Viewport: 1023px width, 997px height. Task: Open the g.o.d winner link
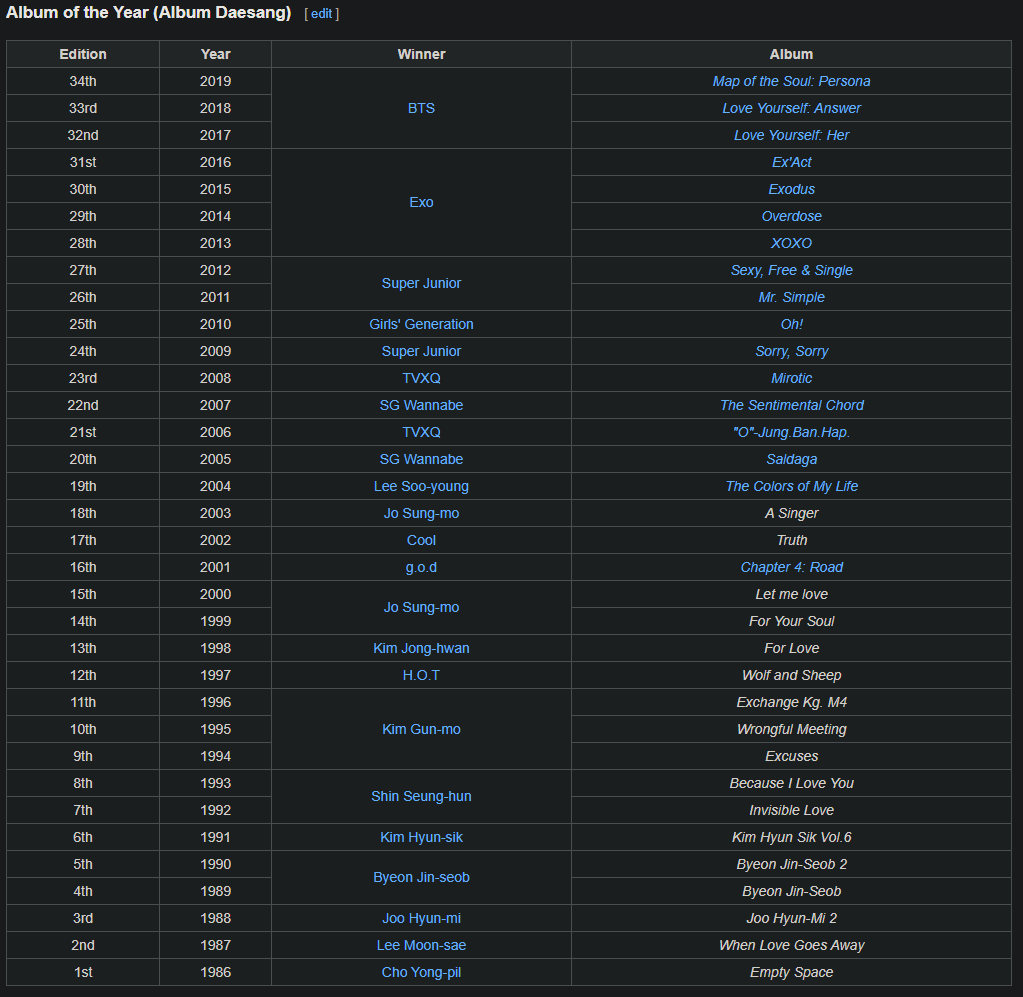pos(421,568)
